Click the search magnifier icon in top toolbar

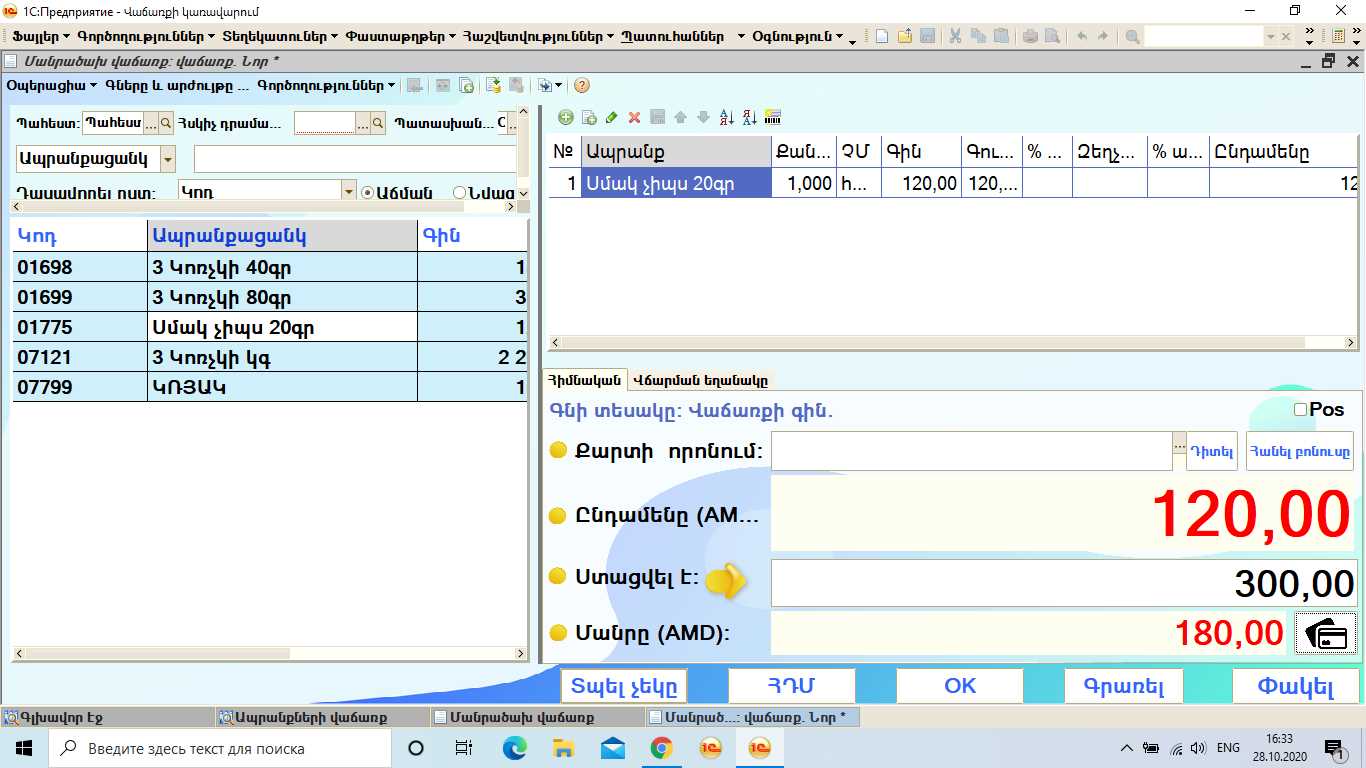coord(1132,36)
